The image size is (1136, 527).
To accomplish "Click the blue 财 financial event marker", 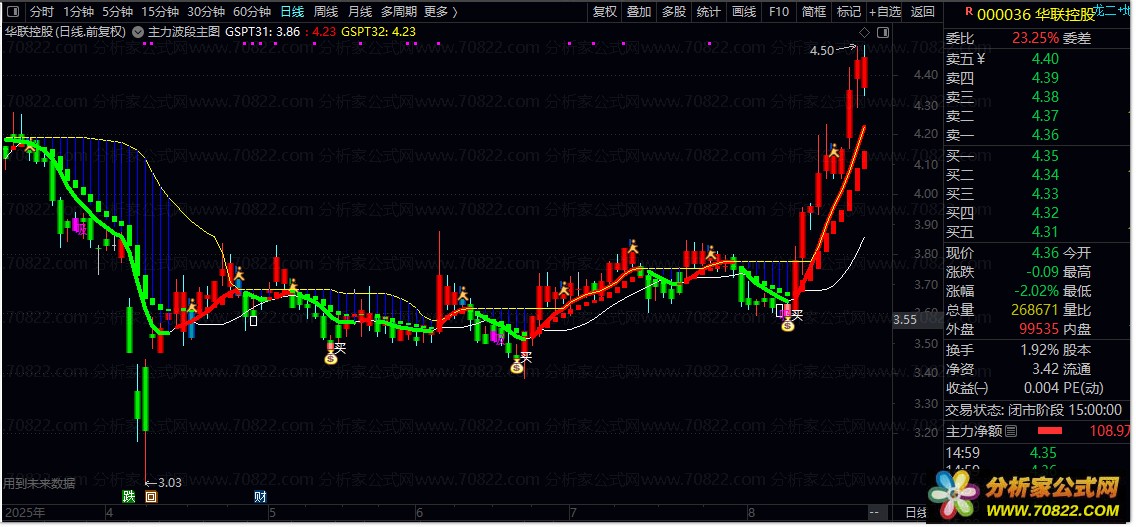I will [x=260, y=497].
